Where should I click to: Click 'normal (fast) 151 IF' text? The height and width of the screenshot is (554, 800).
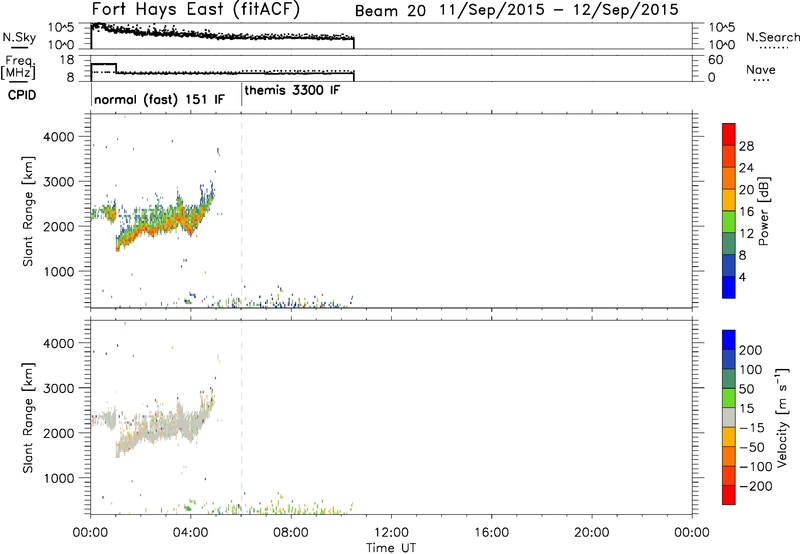tap(159, 99)
